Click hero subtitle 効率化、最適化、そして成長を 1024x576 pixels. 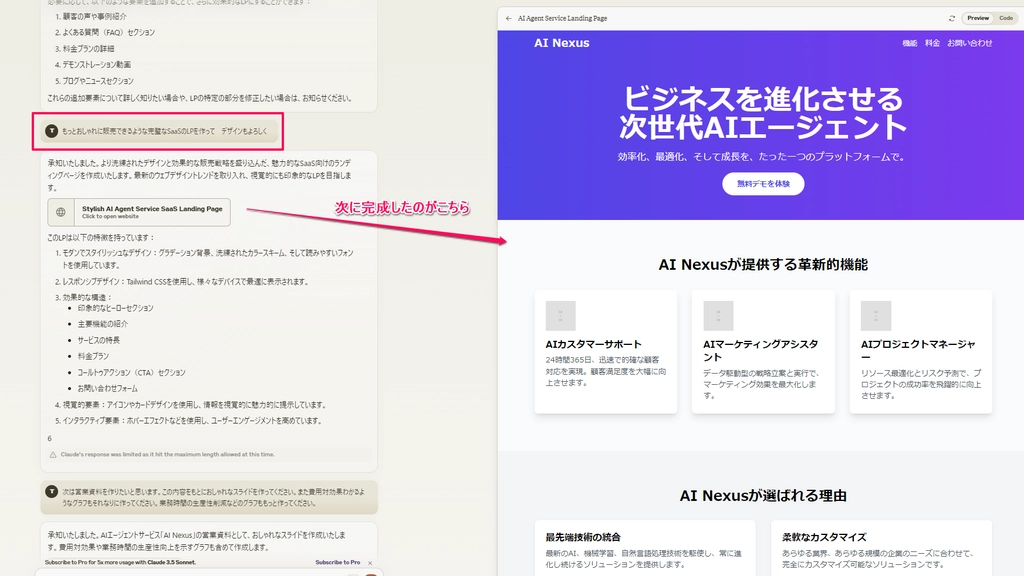point(761,157)
